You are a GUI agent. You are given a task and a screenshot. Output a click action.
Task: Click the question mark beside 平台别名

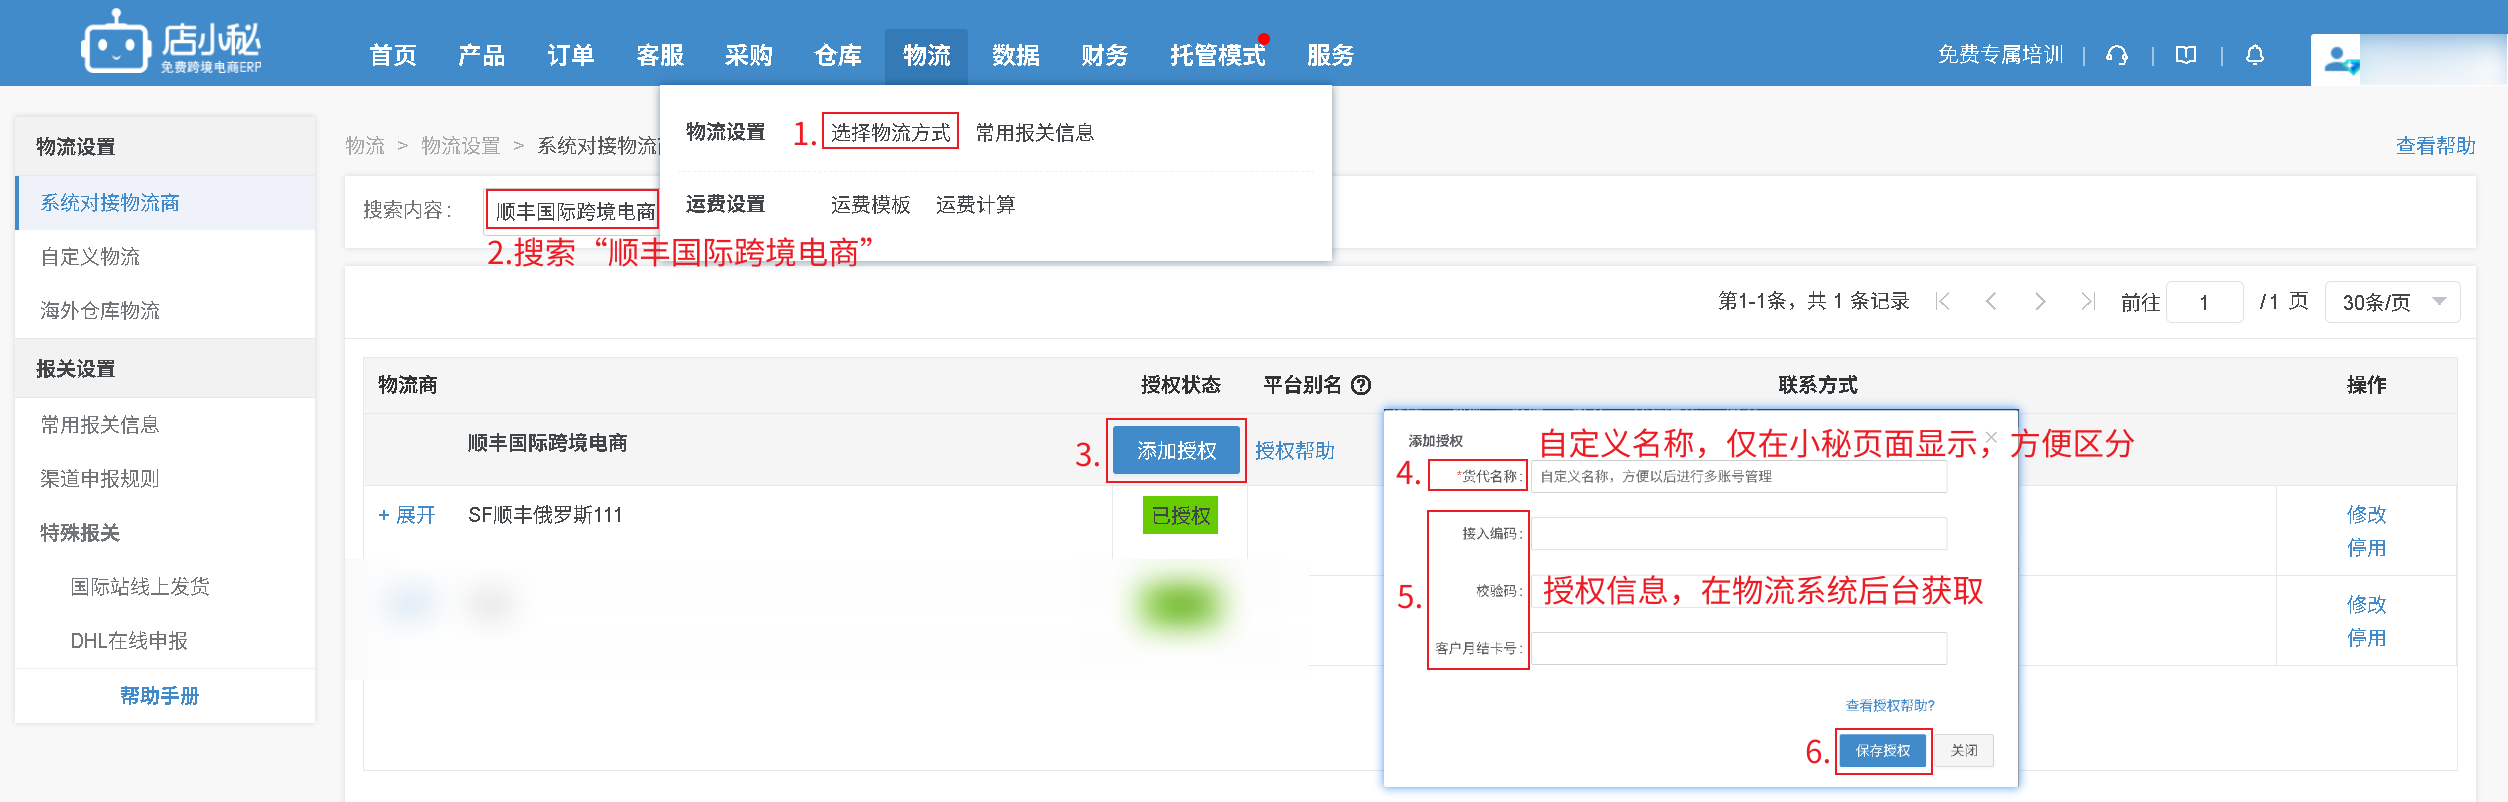pos(1361,385)
